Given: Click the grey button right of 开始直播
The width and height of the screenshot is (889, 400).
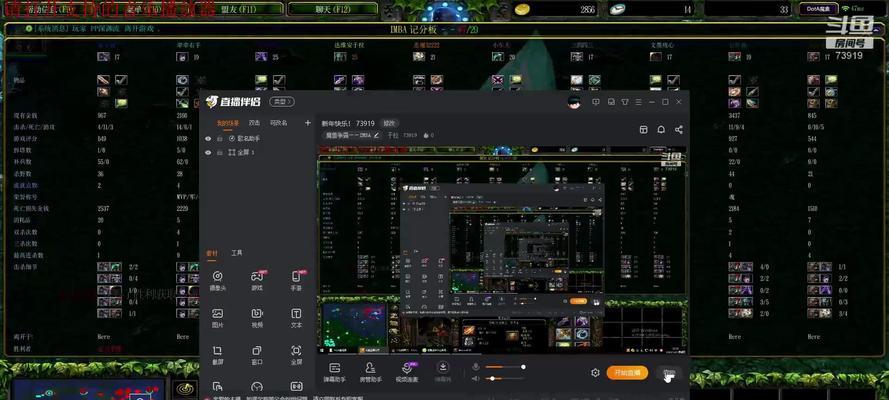Looking at the screenshot, I should point(670,373).
